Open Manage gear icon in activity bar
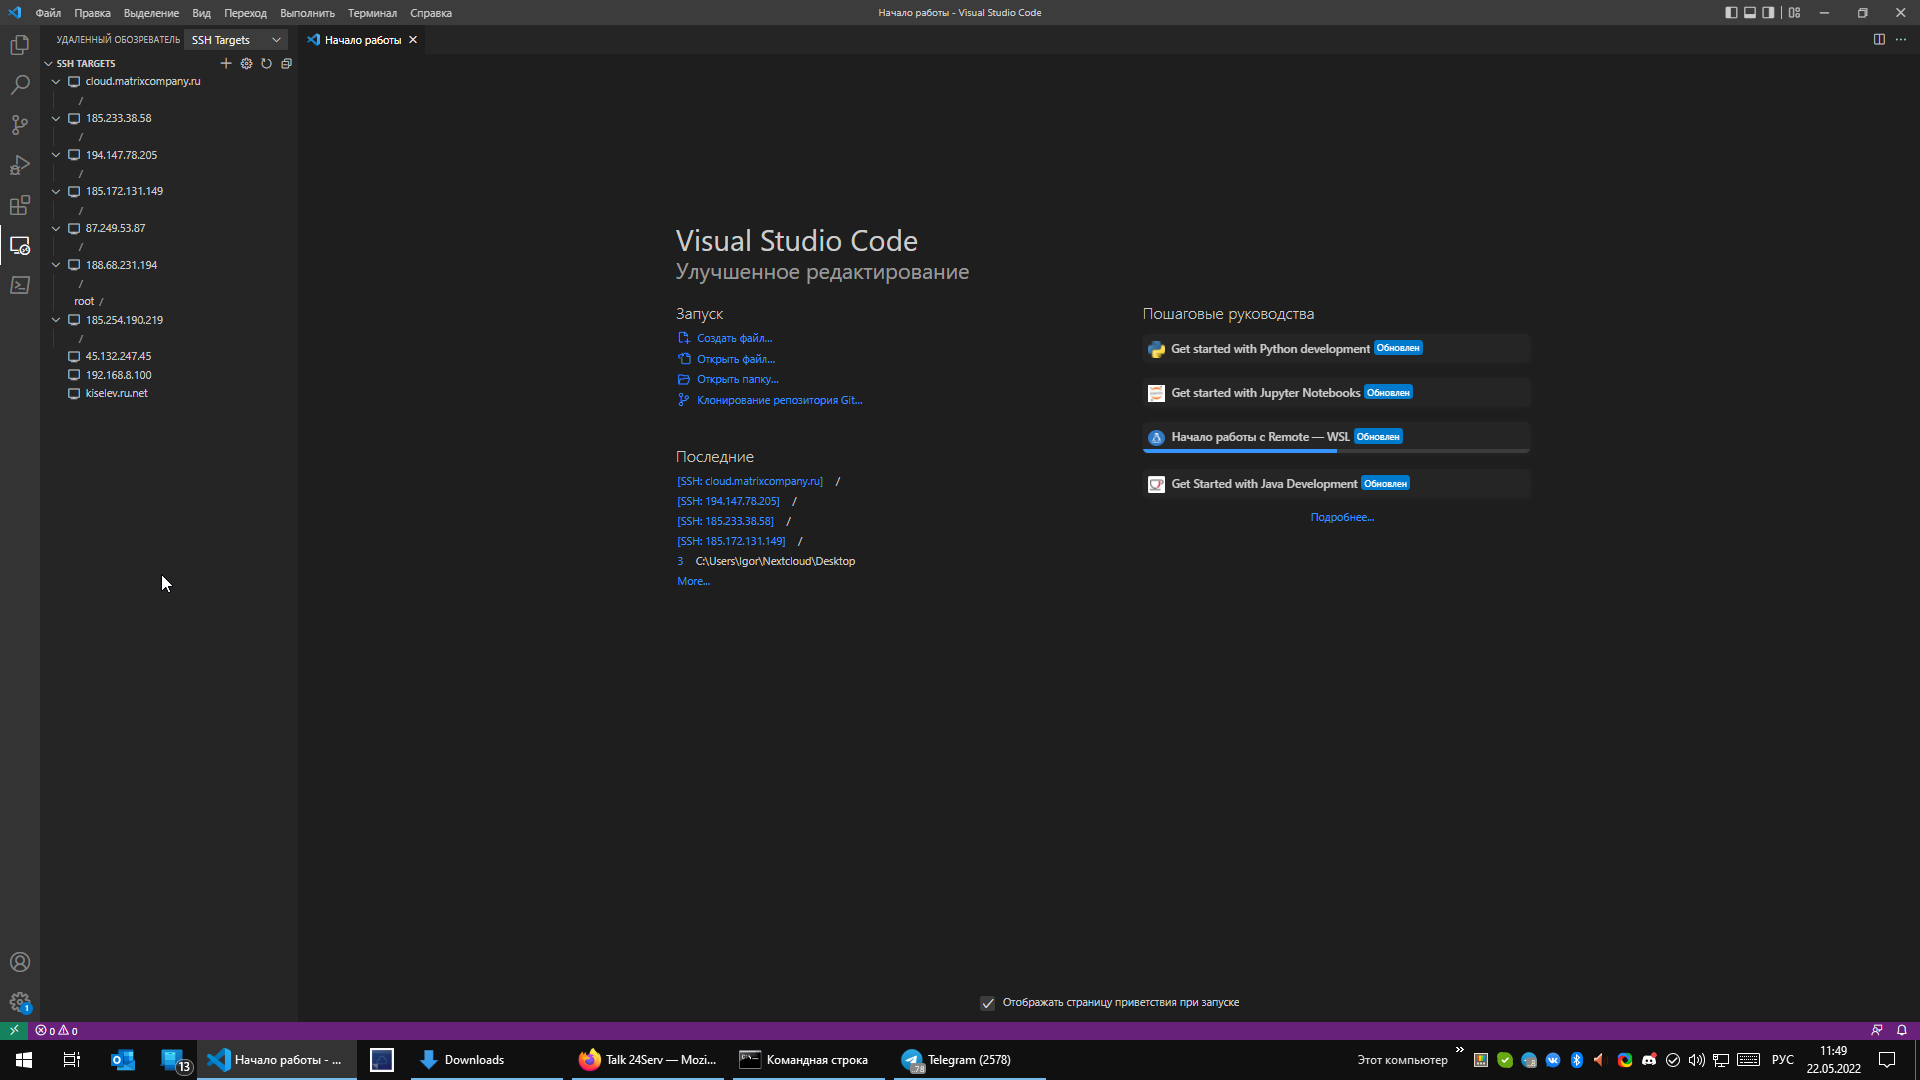Viewport: 1920px width, 1080px height. click(20, 1002)
